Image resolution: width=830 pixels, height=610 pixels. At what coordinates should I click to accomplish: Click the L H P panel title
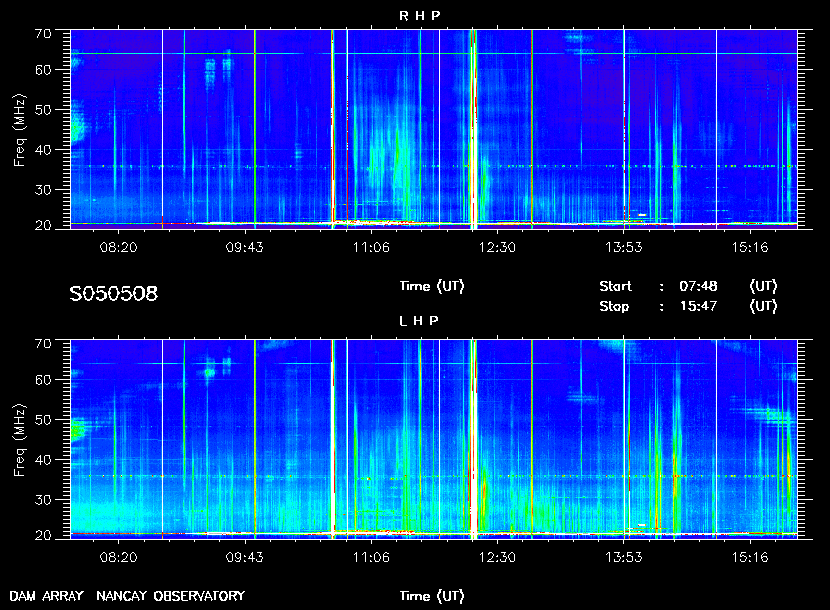pyautogui.click(x=419, y=321)
